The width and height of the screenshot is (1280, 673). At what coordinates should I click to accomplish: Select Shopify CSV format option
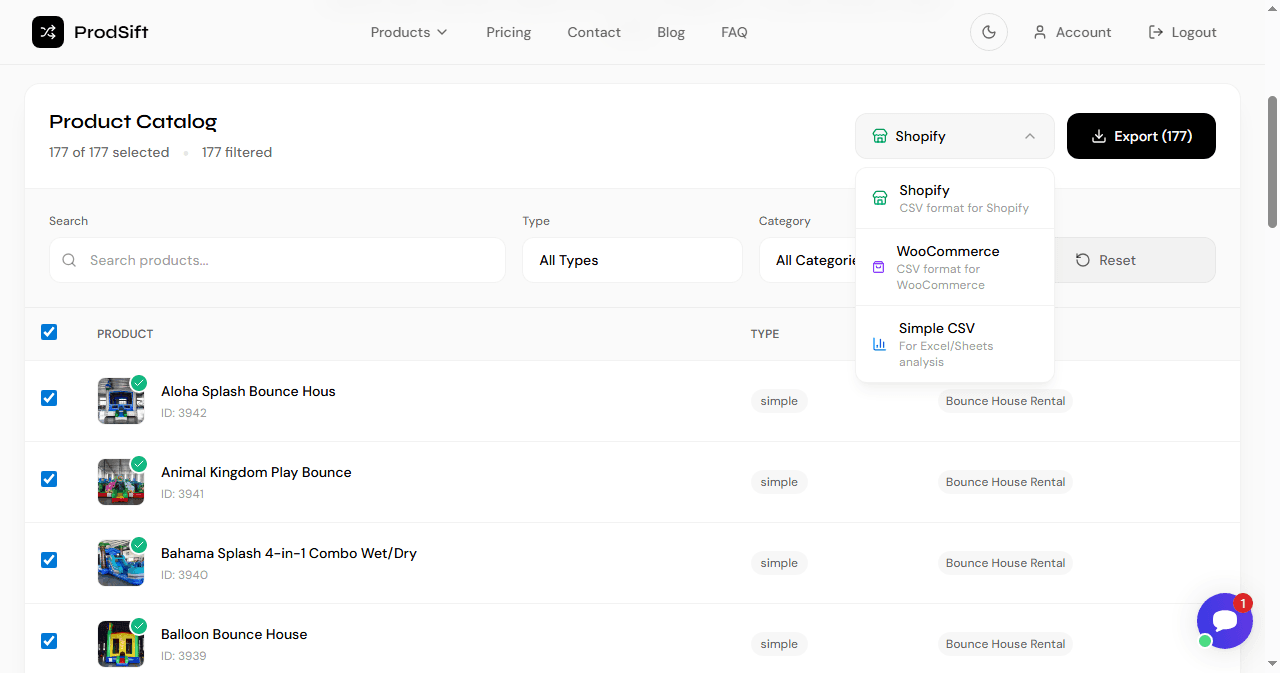click(955, 198)
